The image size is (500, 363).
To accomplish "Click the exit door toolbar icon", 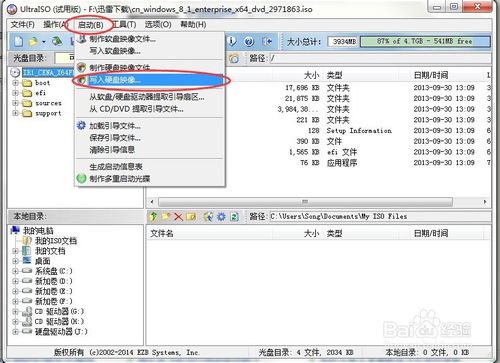I will point(267,42).
